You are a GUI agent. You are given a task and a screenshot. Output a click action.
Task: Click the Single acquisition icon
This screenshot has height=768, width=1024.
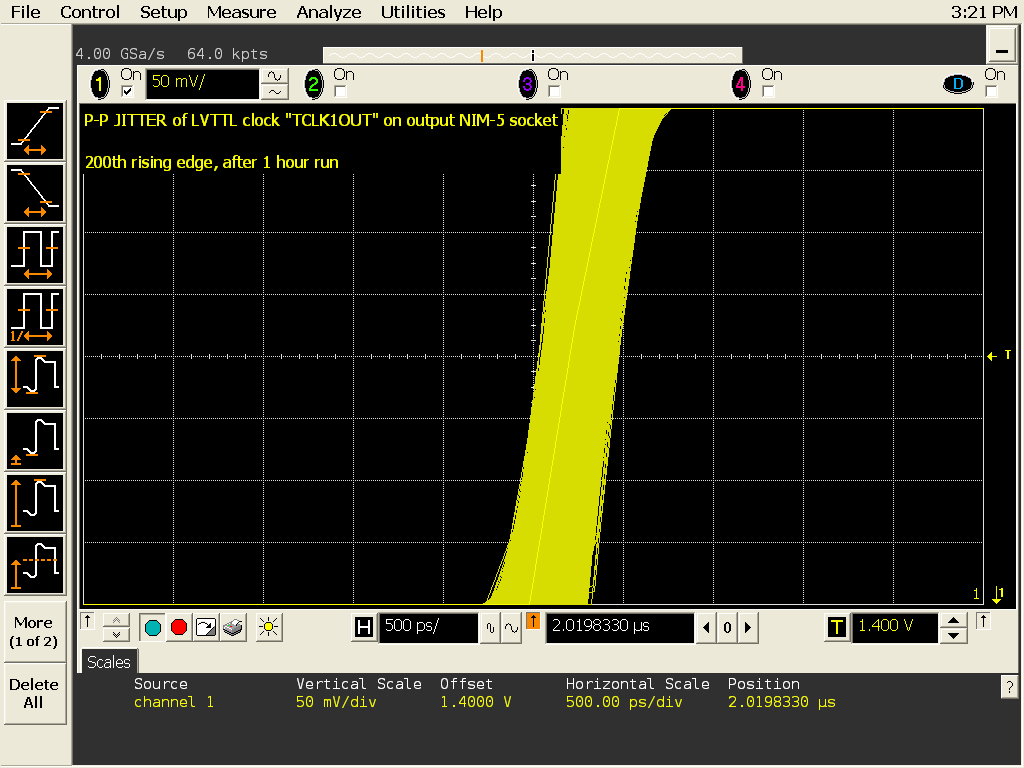click(206, 628)
